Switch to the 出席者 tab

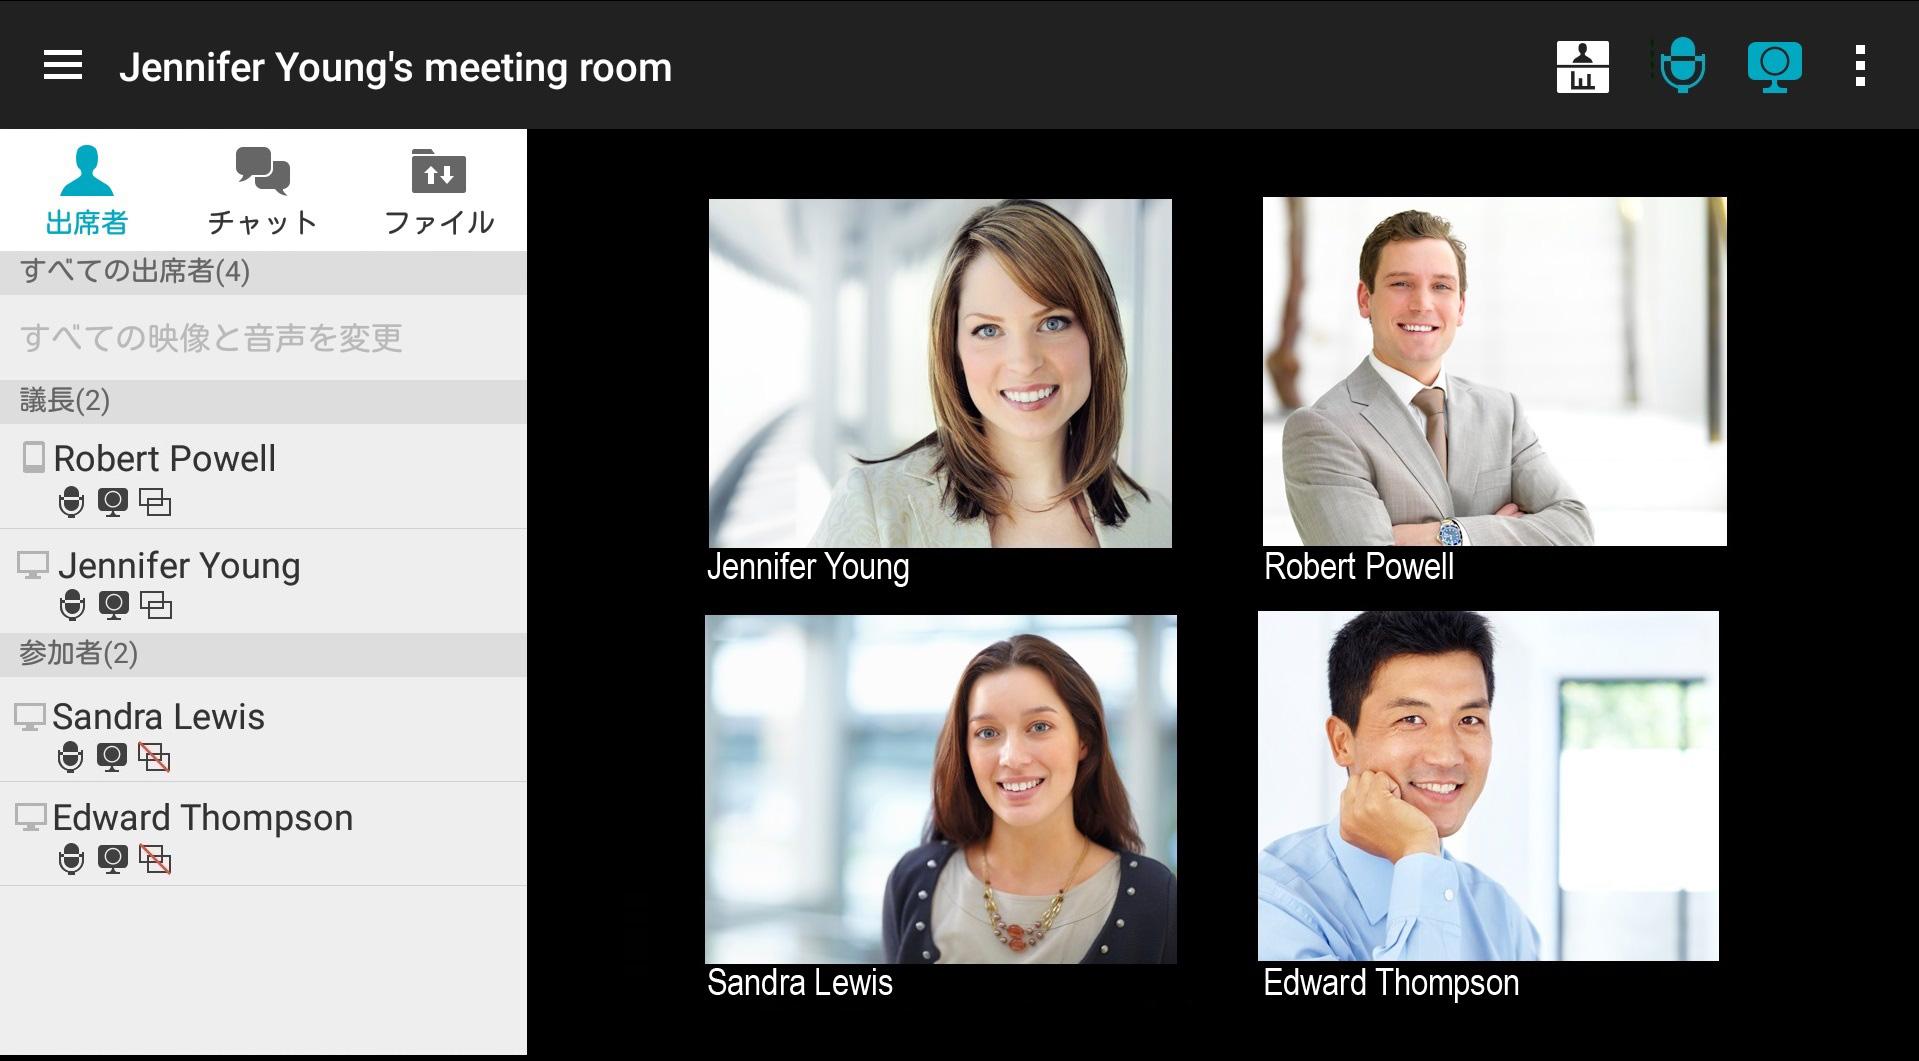pyautogui.click(x=87, y=191)
